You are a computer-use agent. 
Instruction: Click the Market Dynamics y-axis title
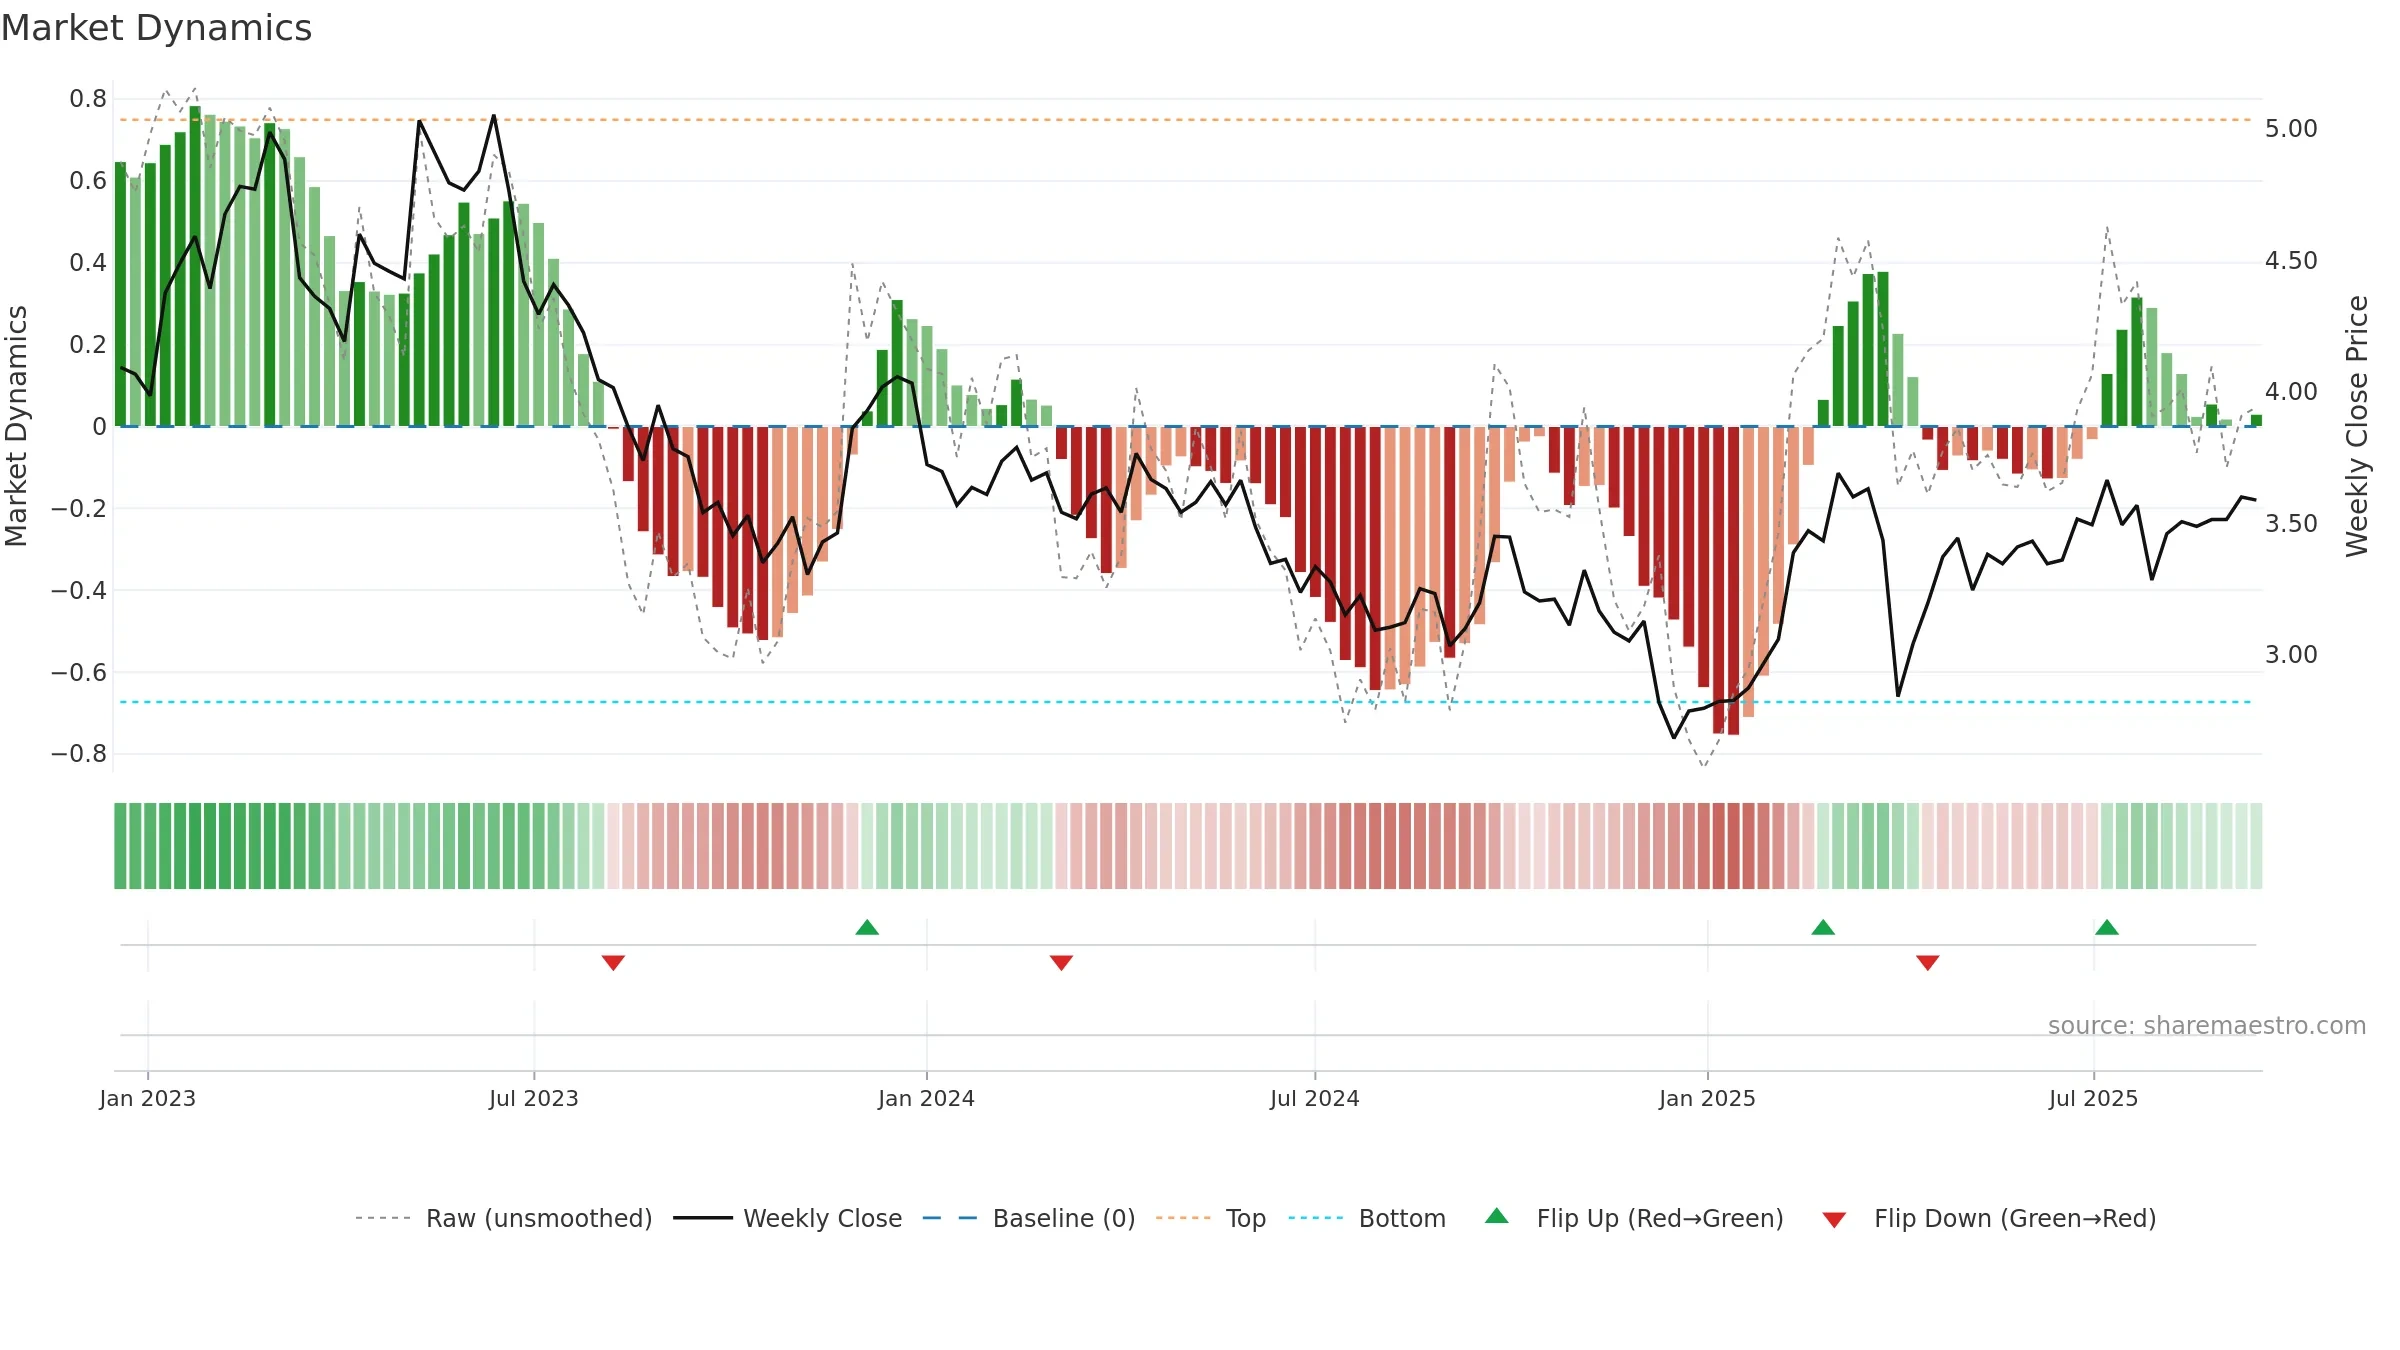[16, 426]
